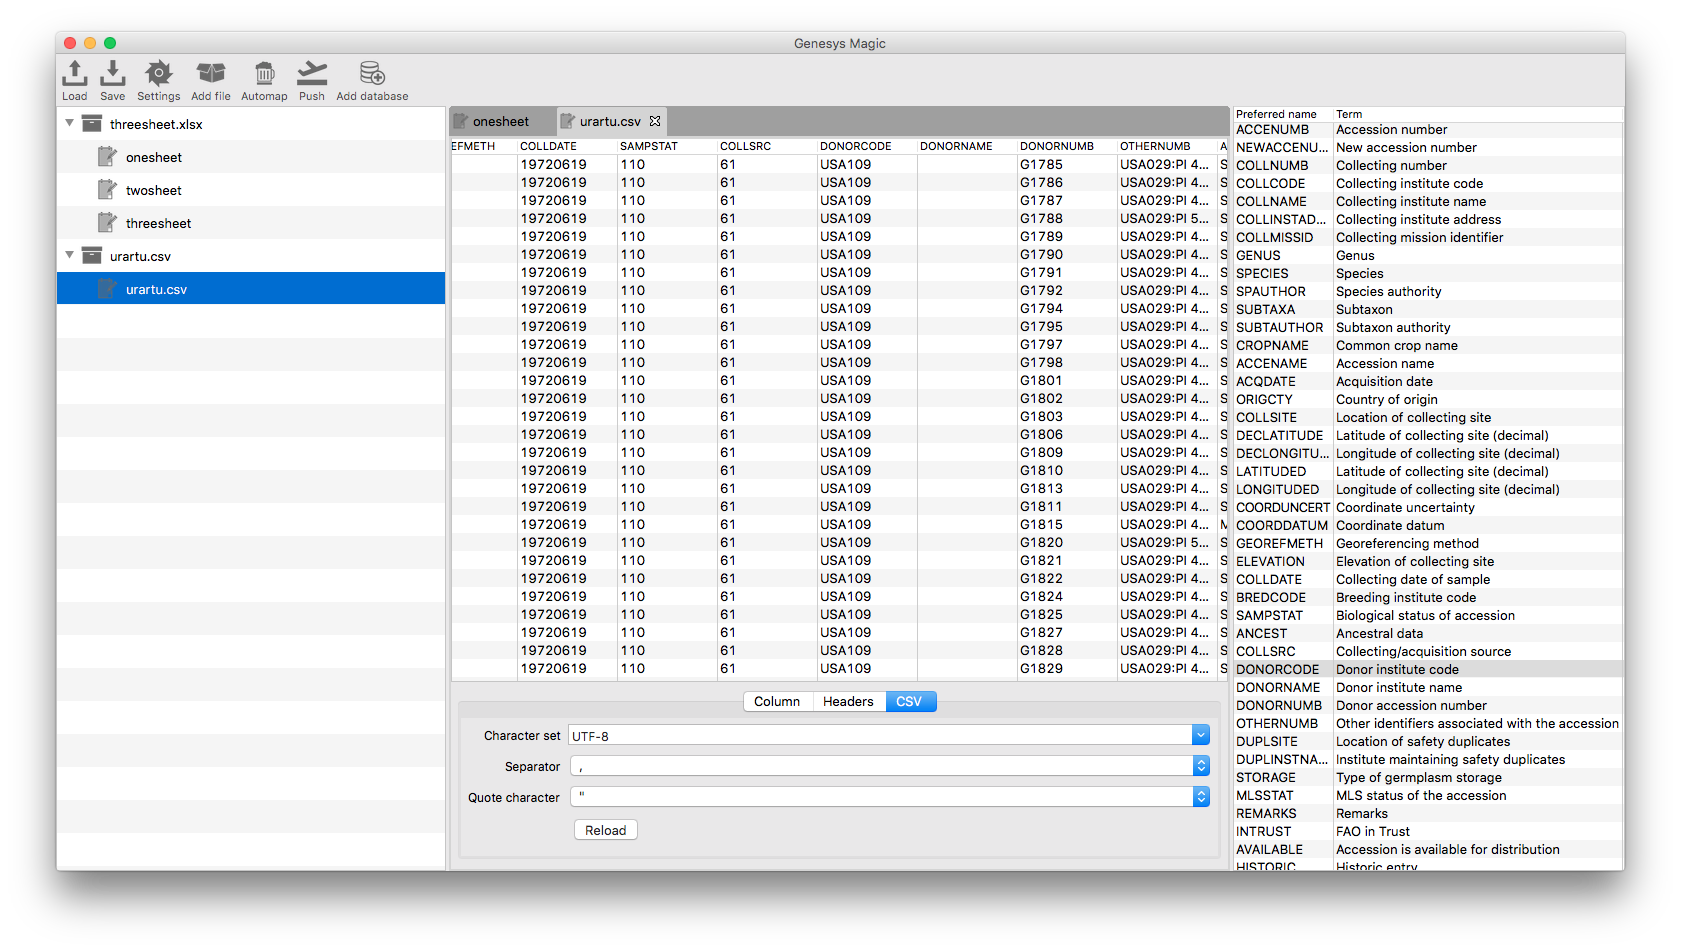Image resolution: width=1681 pixels, height=951 pixels.
Task: Select the urartu.csv tab
Action: tap(609, 121)
